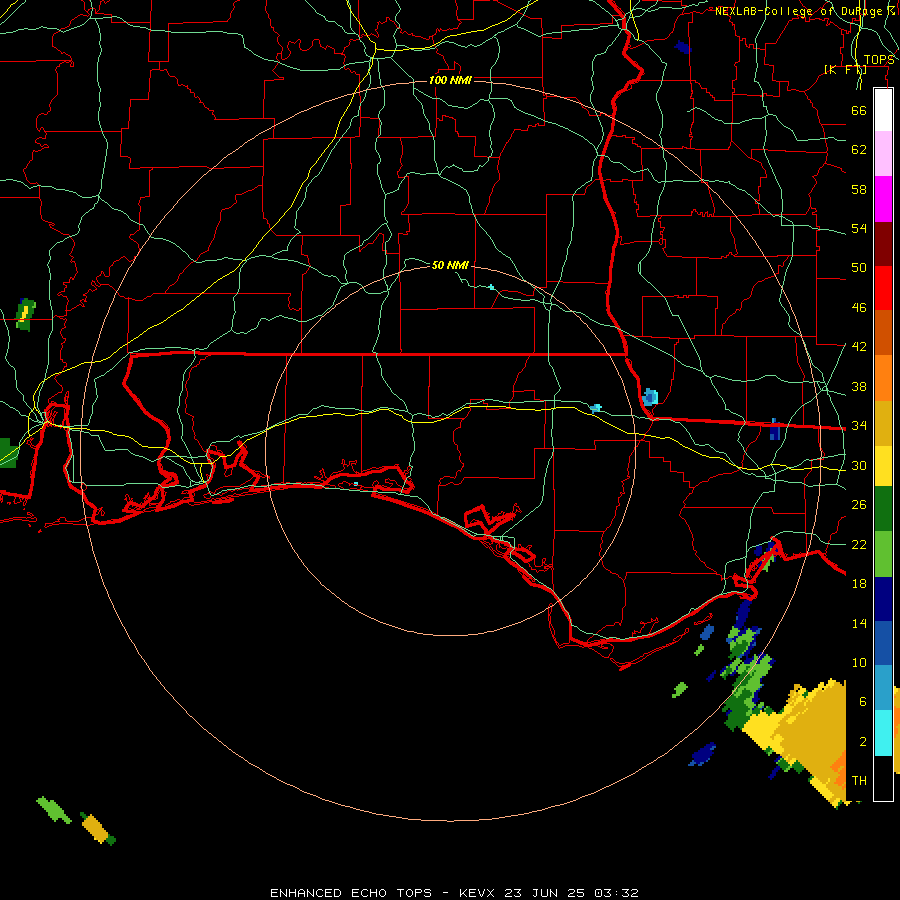The width and height of the screenshot is (900, 900).
Task: Click the "ENHANCED ECHO TOPS" title text
Action: (350, 893)
